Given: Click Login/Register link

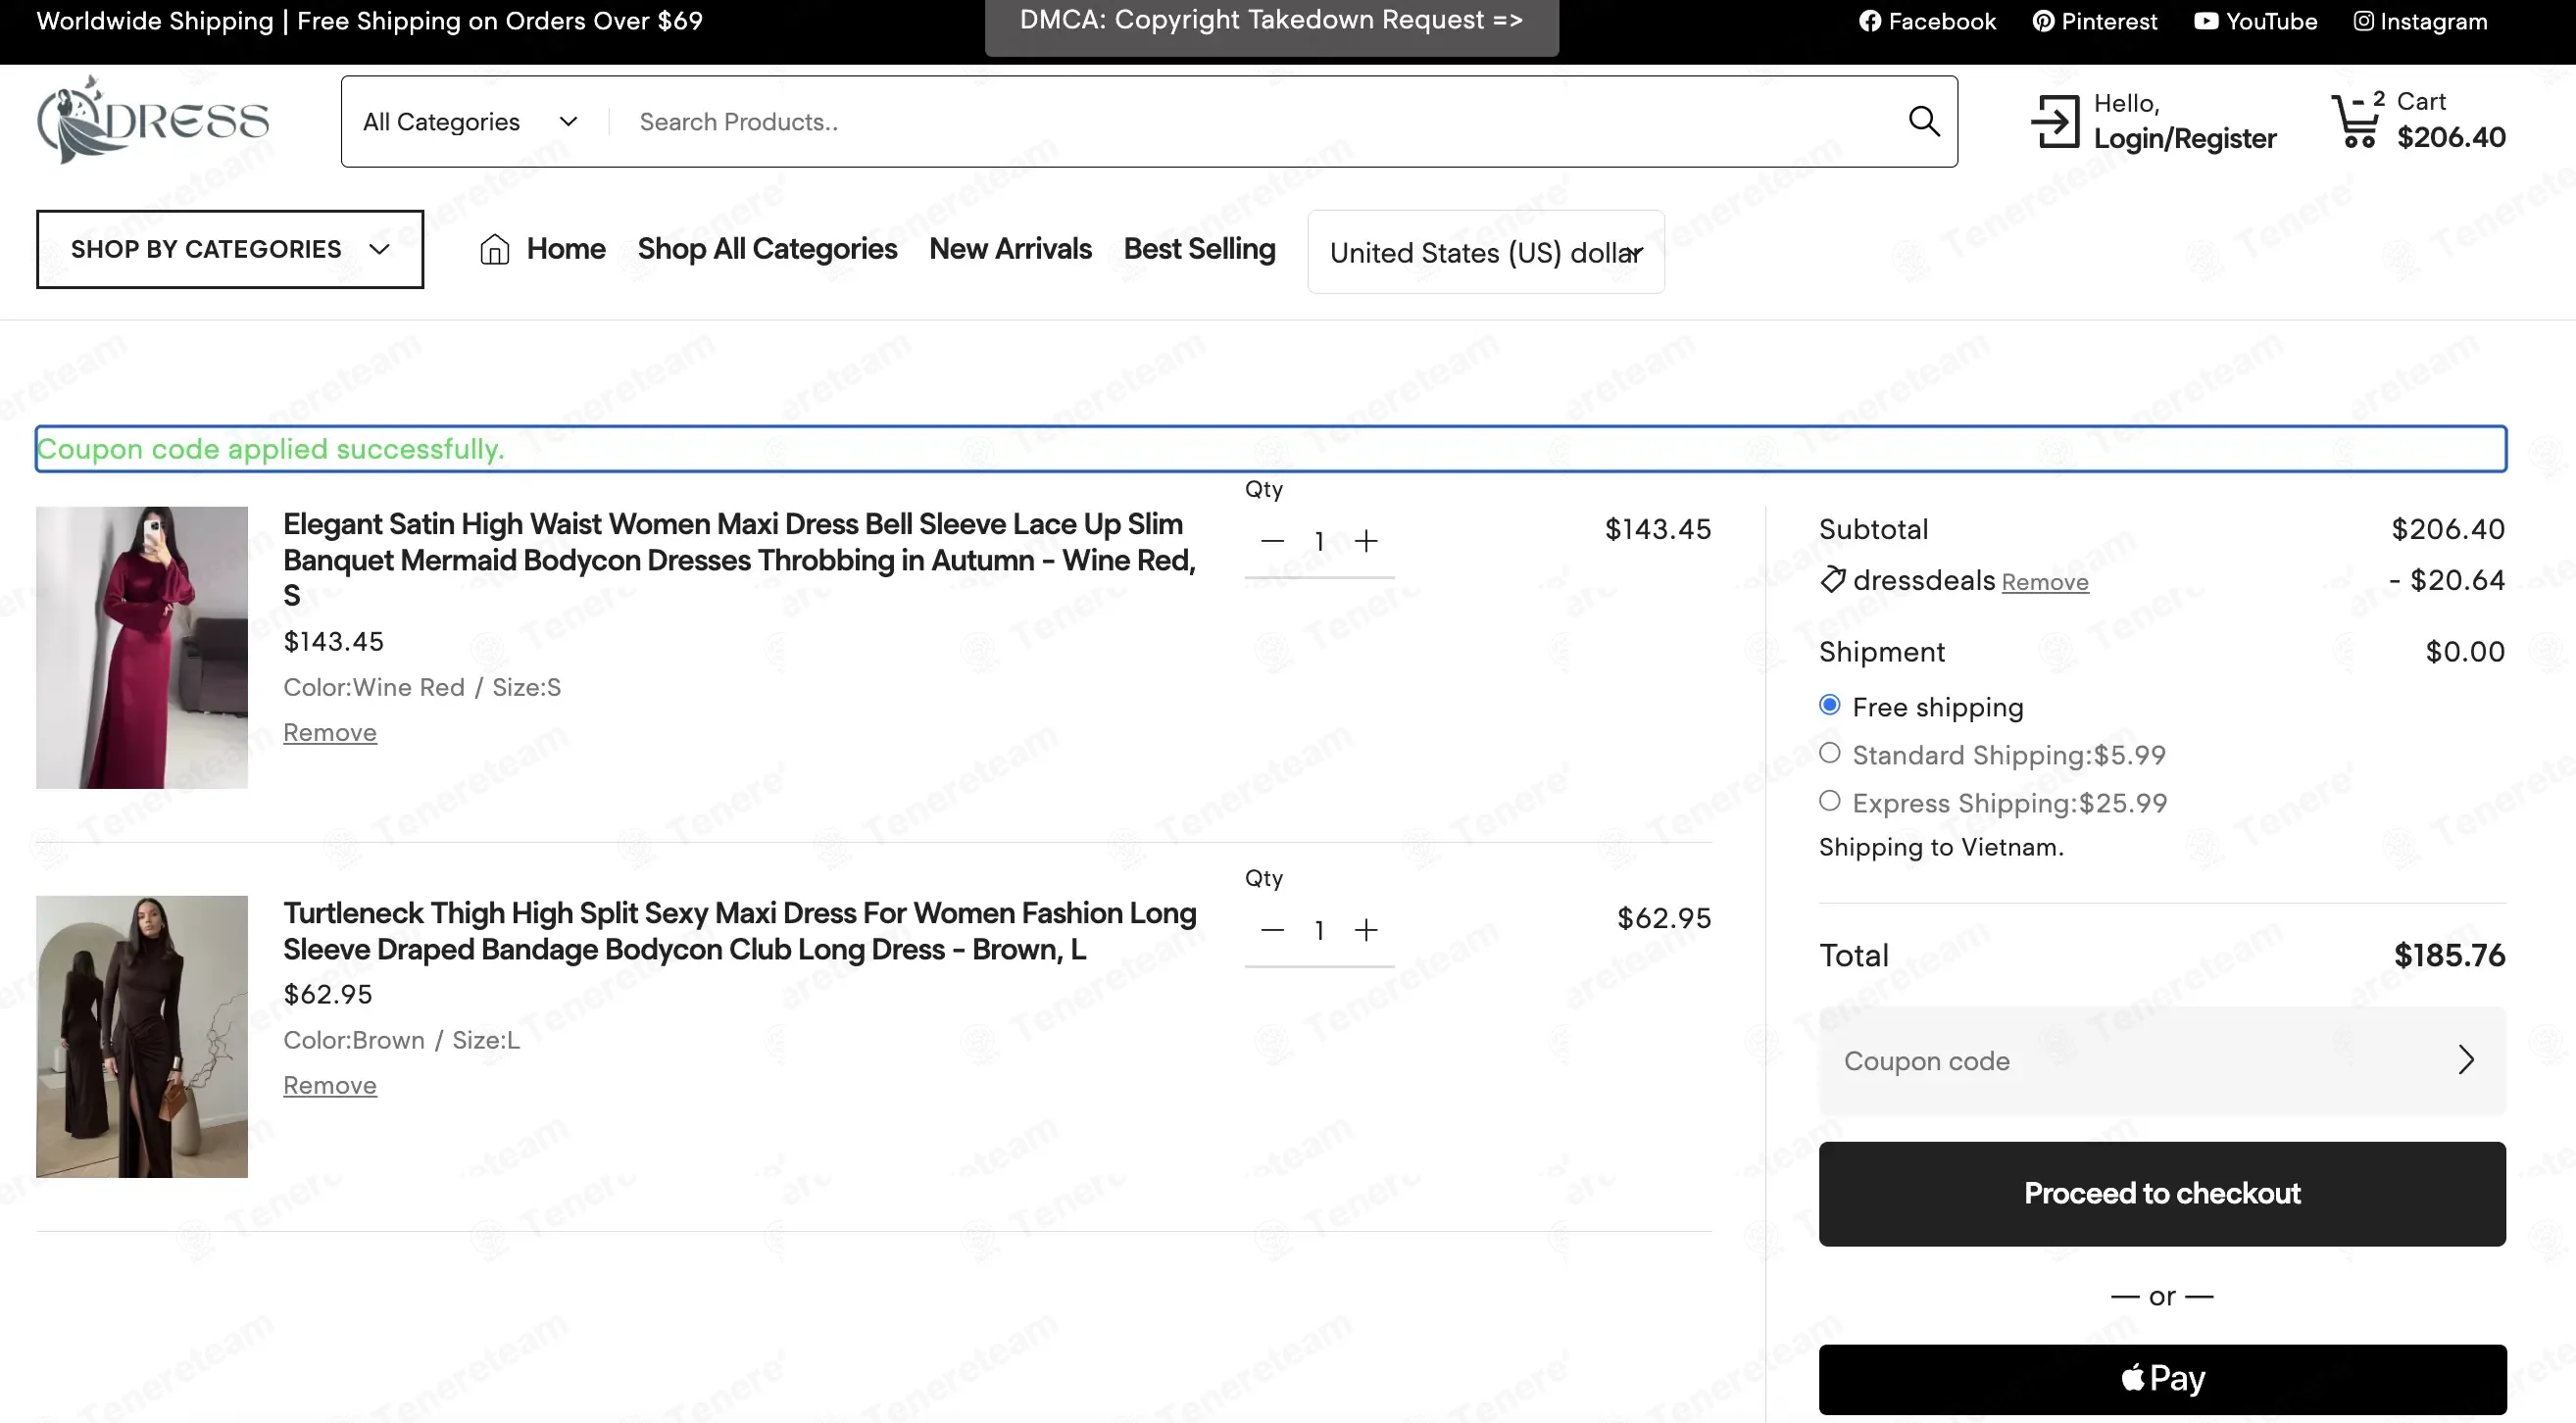Looking at the screenshot, I should [x=2185, y=138].
